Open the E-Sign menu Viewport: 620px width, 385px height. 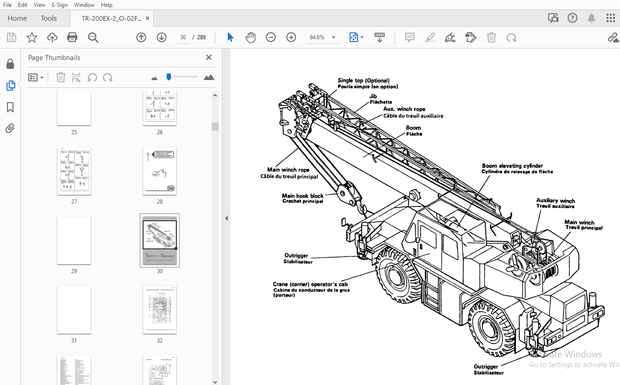pos(59,5)
